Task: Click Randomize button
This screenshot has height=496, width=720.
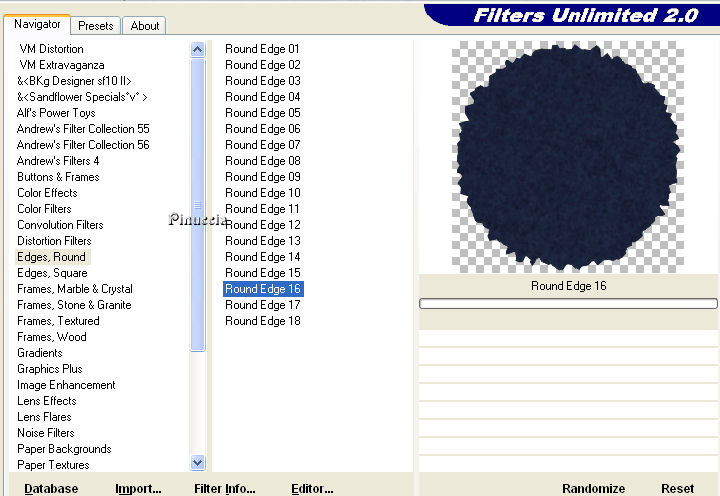Action: pyautogui.click(x=593, y=489)
